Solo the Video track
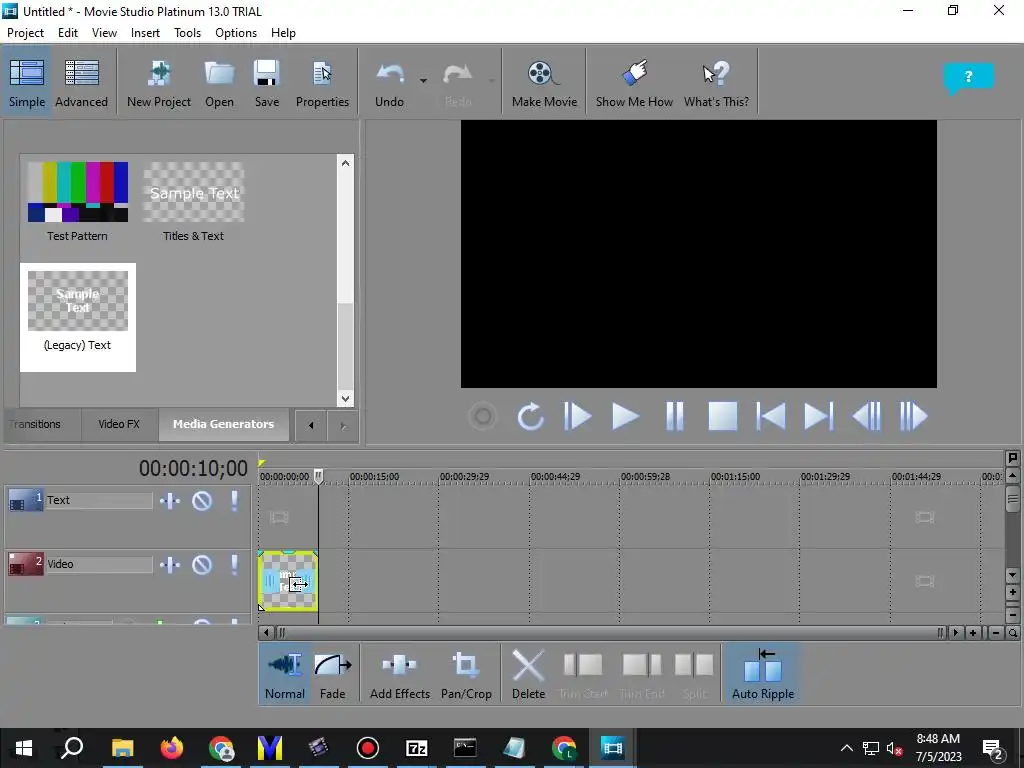This screenshot has height=768, width=1024. click(234, 565)
